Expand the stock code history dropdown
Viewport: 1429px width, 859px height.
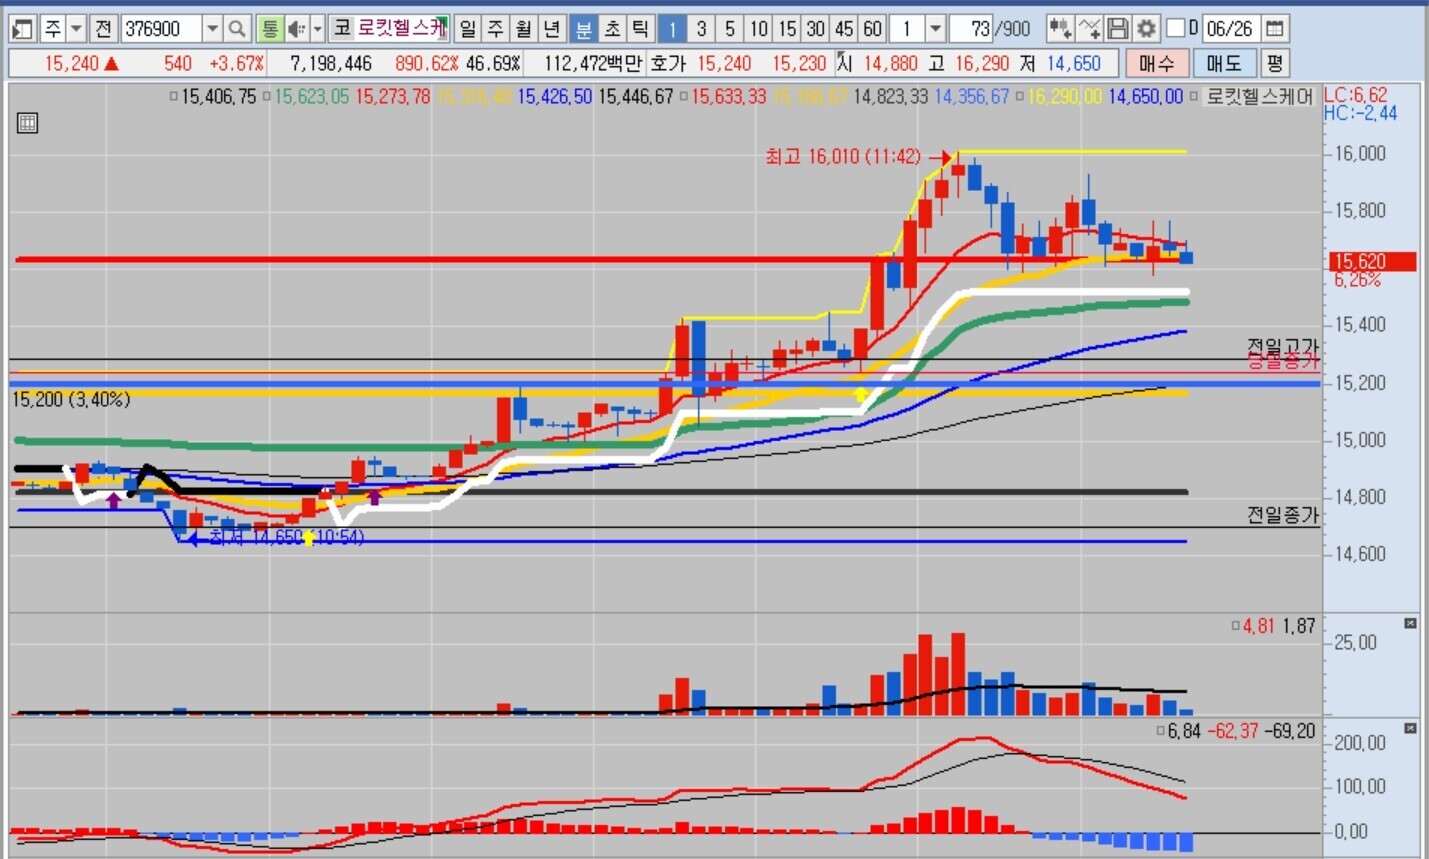point(211,28)
